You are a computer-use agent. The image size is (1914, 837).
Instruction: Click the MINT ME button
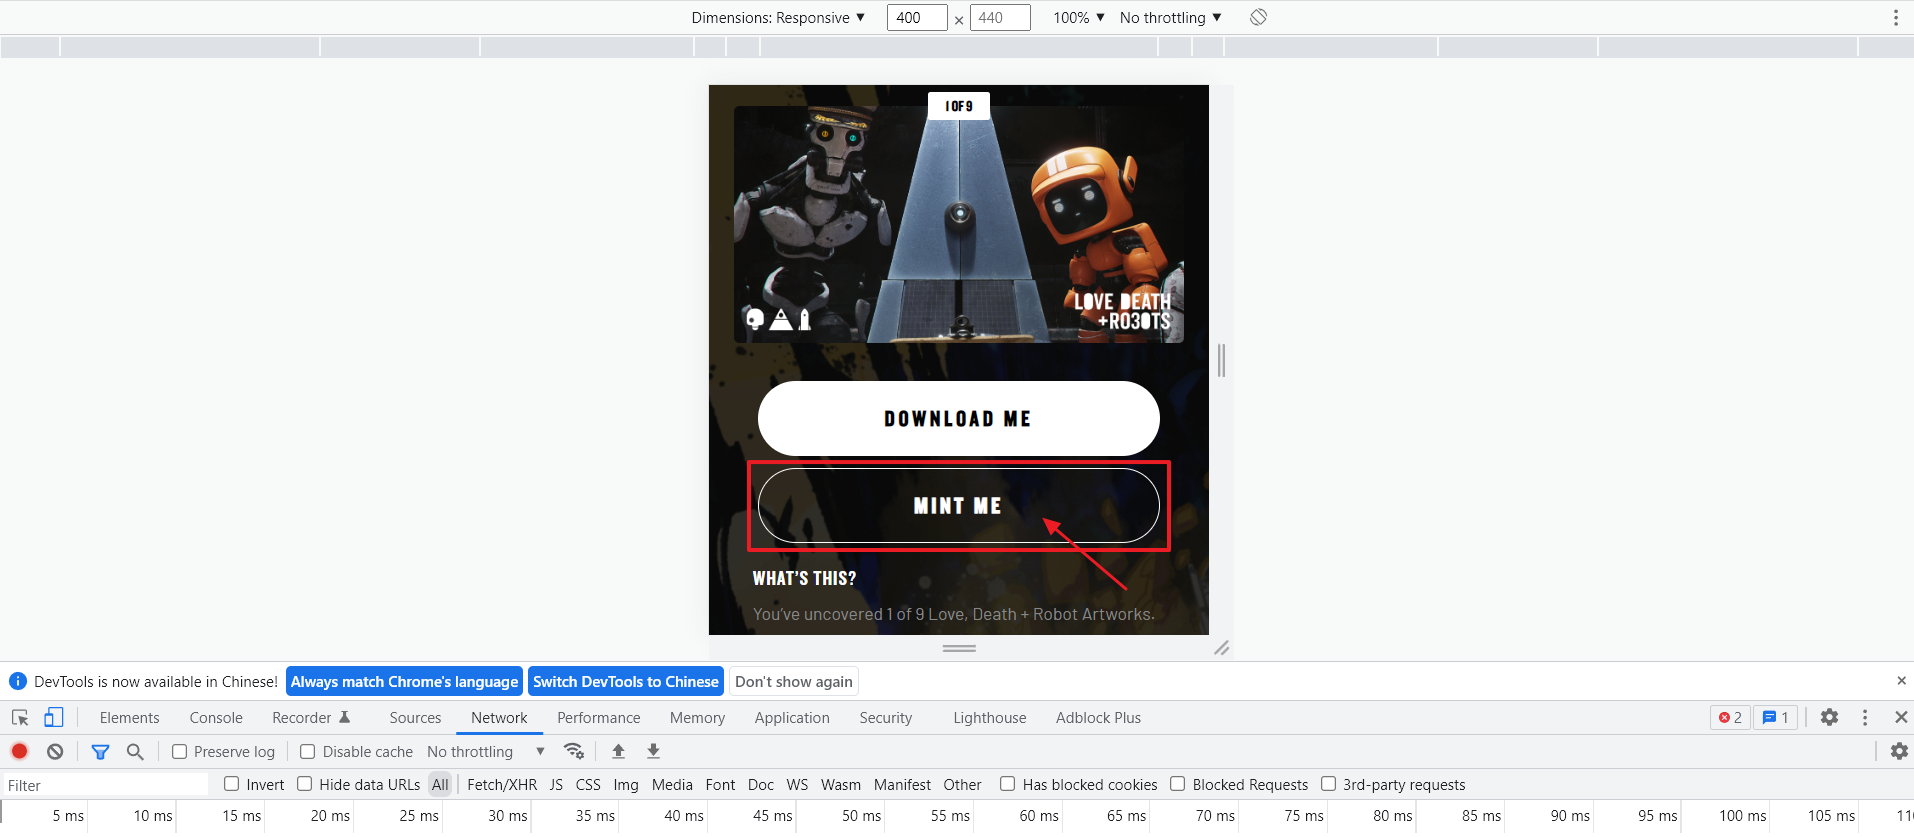958,505
